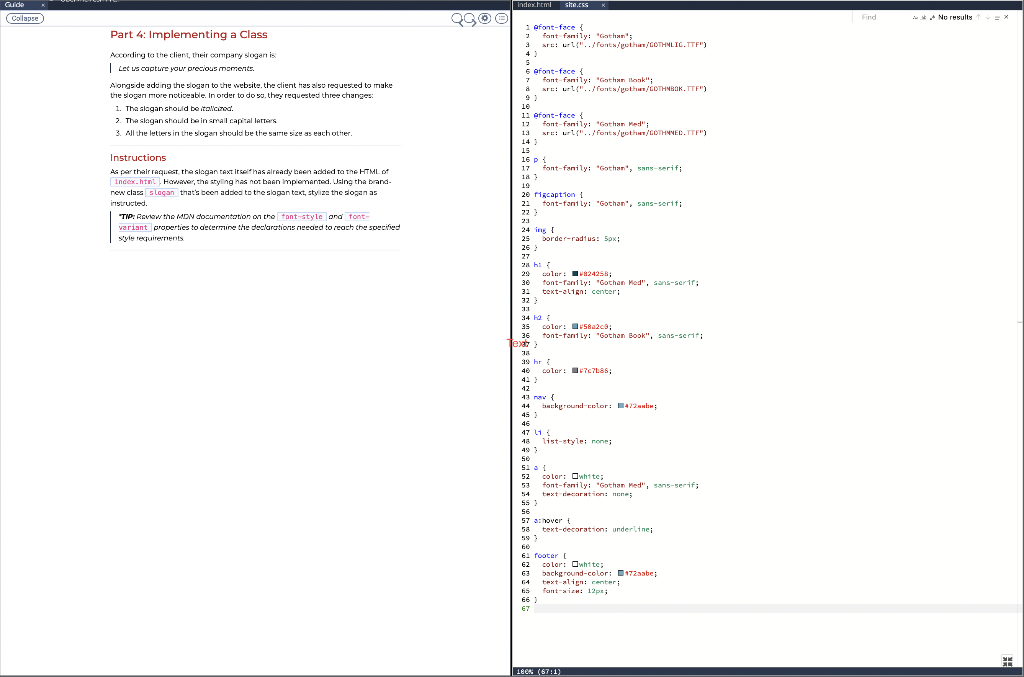Screen dimensions: 1024x677
Task: Click the font-style code reference in the TIP box
Action: point(303,217)
